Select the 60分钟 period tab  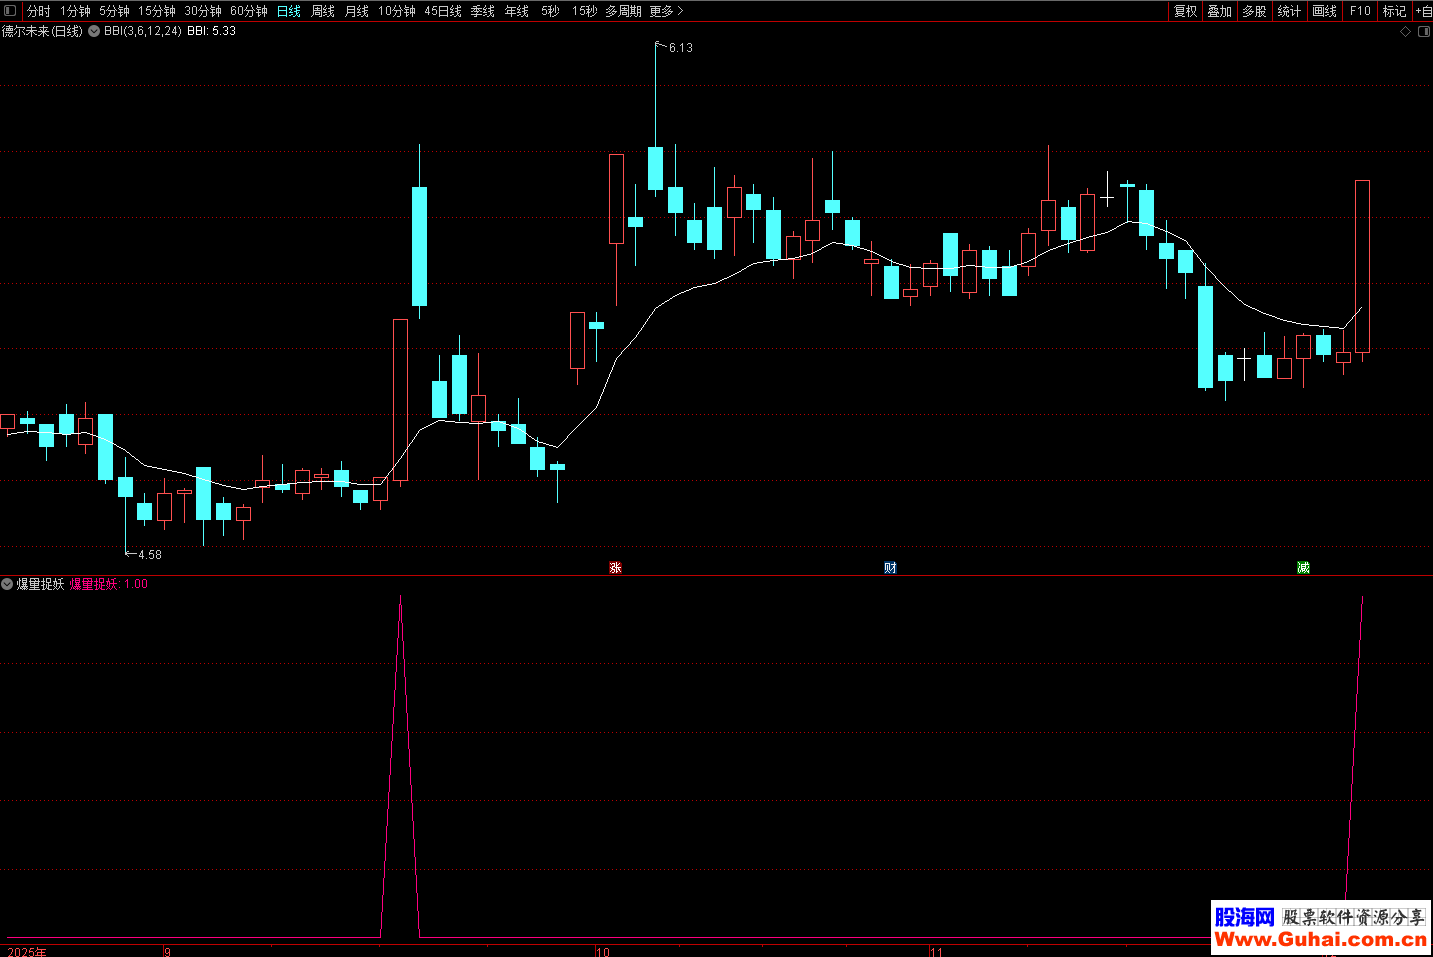click(249, 11)
